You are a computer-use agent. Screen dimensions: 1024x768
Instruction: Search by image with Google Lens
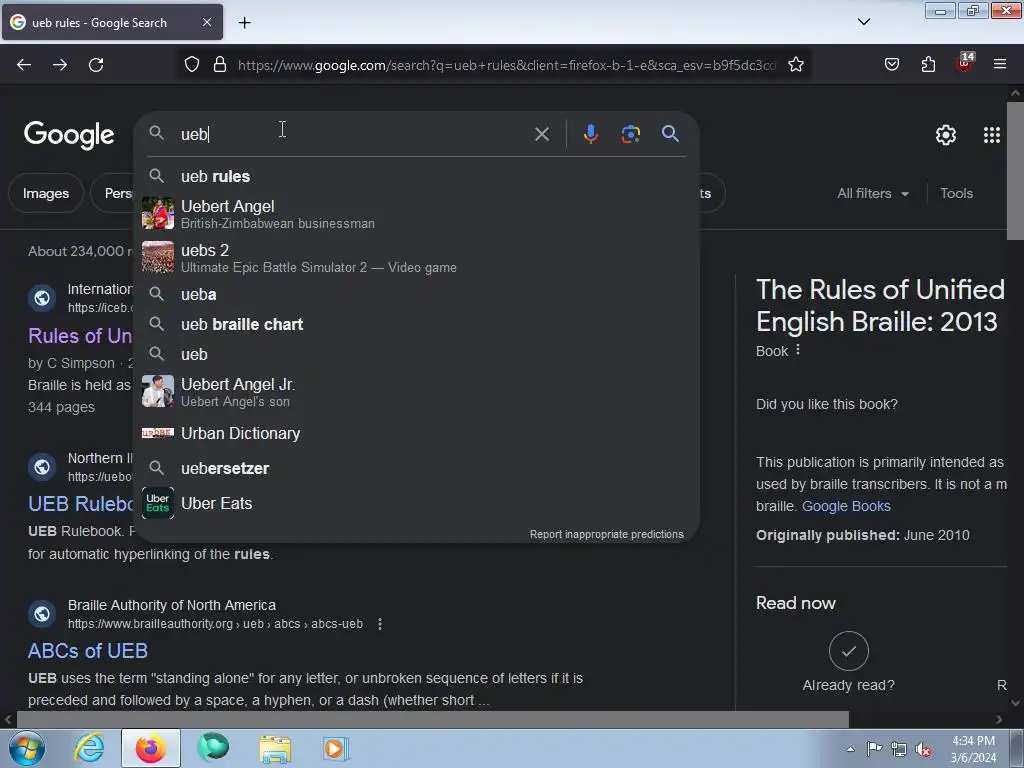(x=630, y=134)
